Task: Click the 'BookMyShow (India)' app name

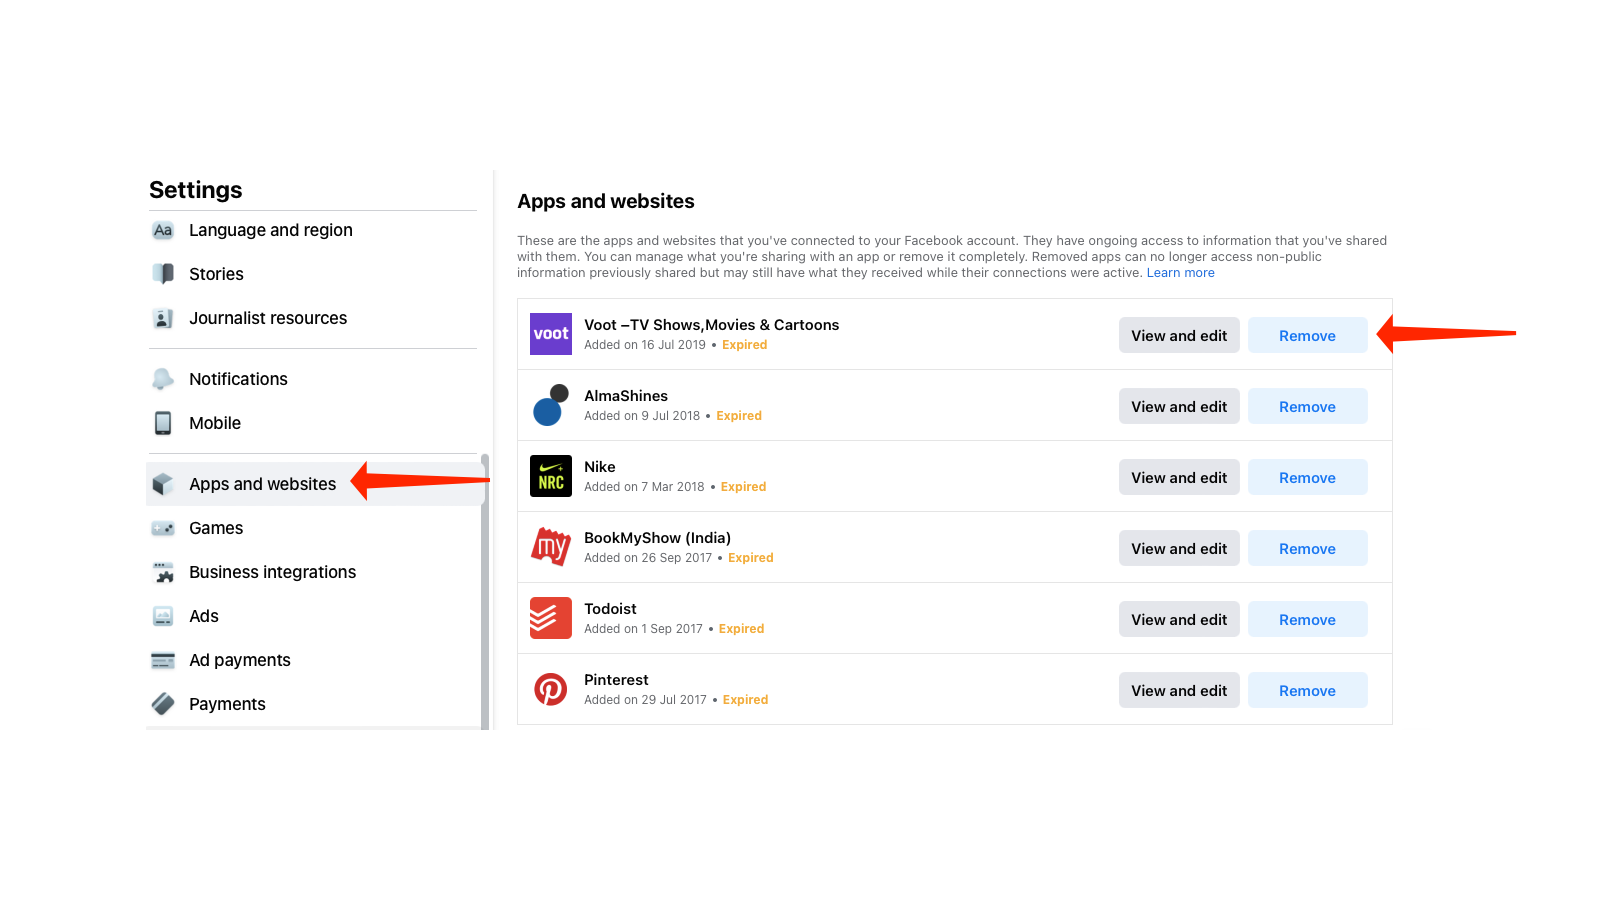Action: [657, 538]
